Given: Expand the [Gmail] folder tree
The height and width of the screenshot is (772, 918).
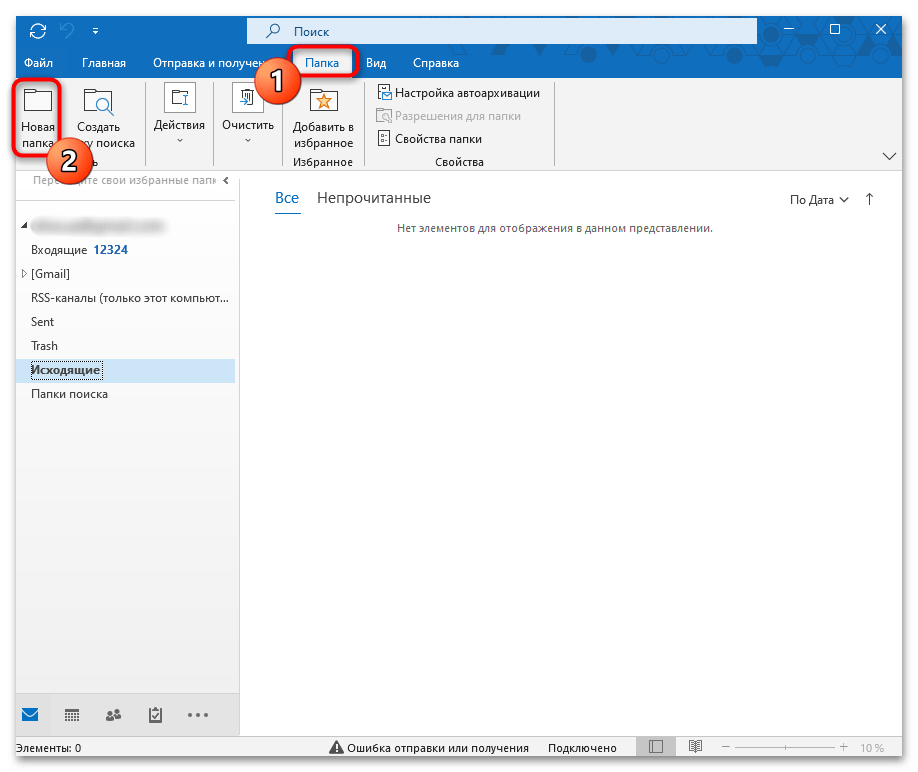Looking at the screenshot, I should (23, 273).
